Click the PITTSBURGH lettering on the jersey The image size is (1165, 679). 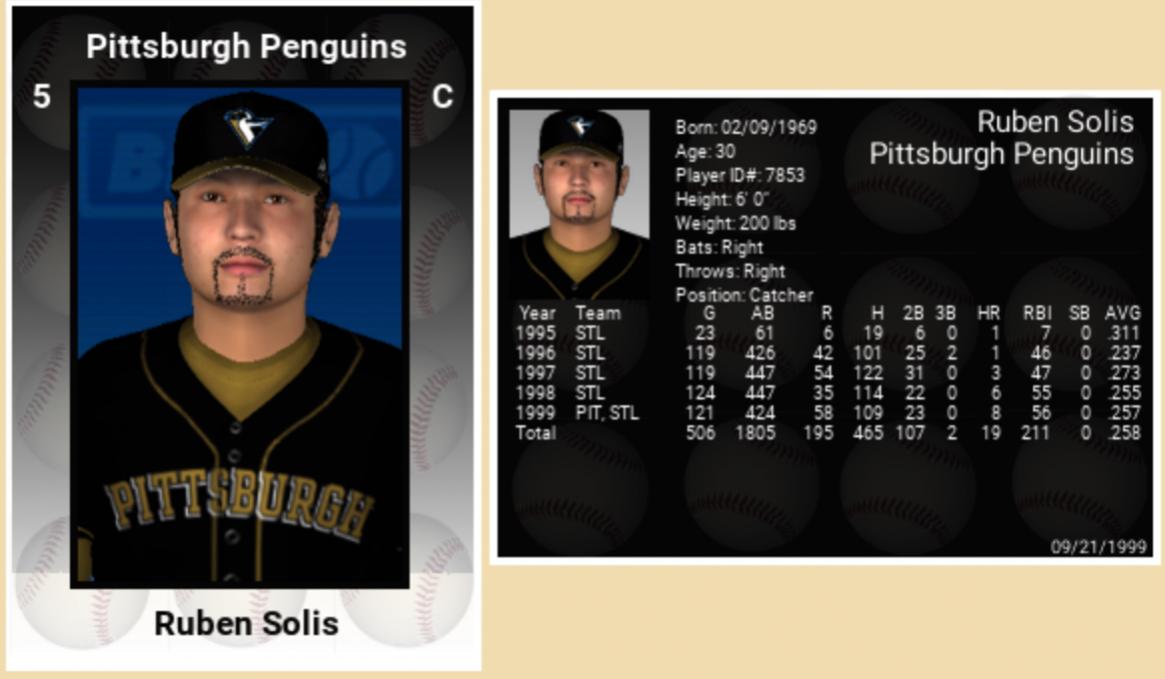[x=240, y=507]
